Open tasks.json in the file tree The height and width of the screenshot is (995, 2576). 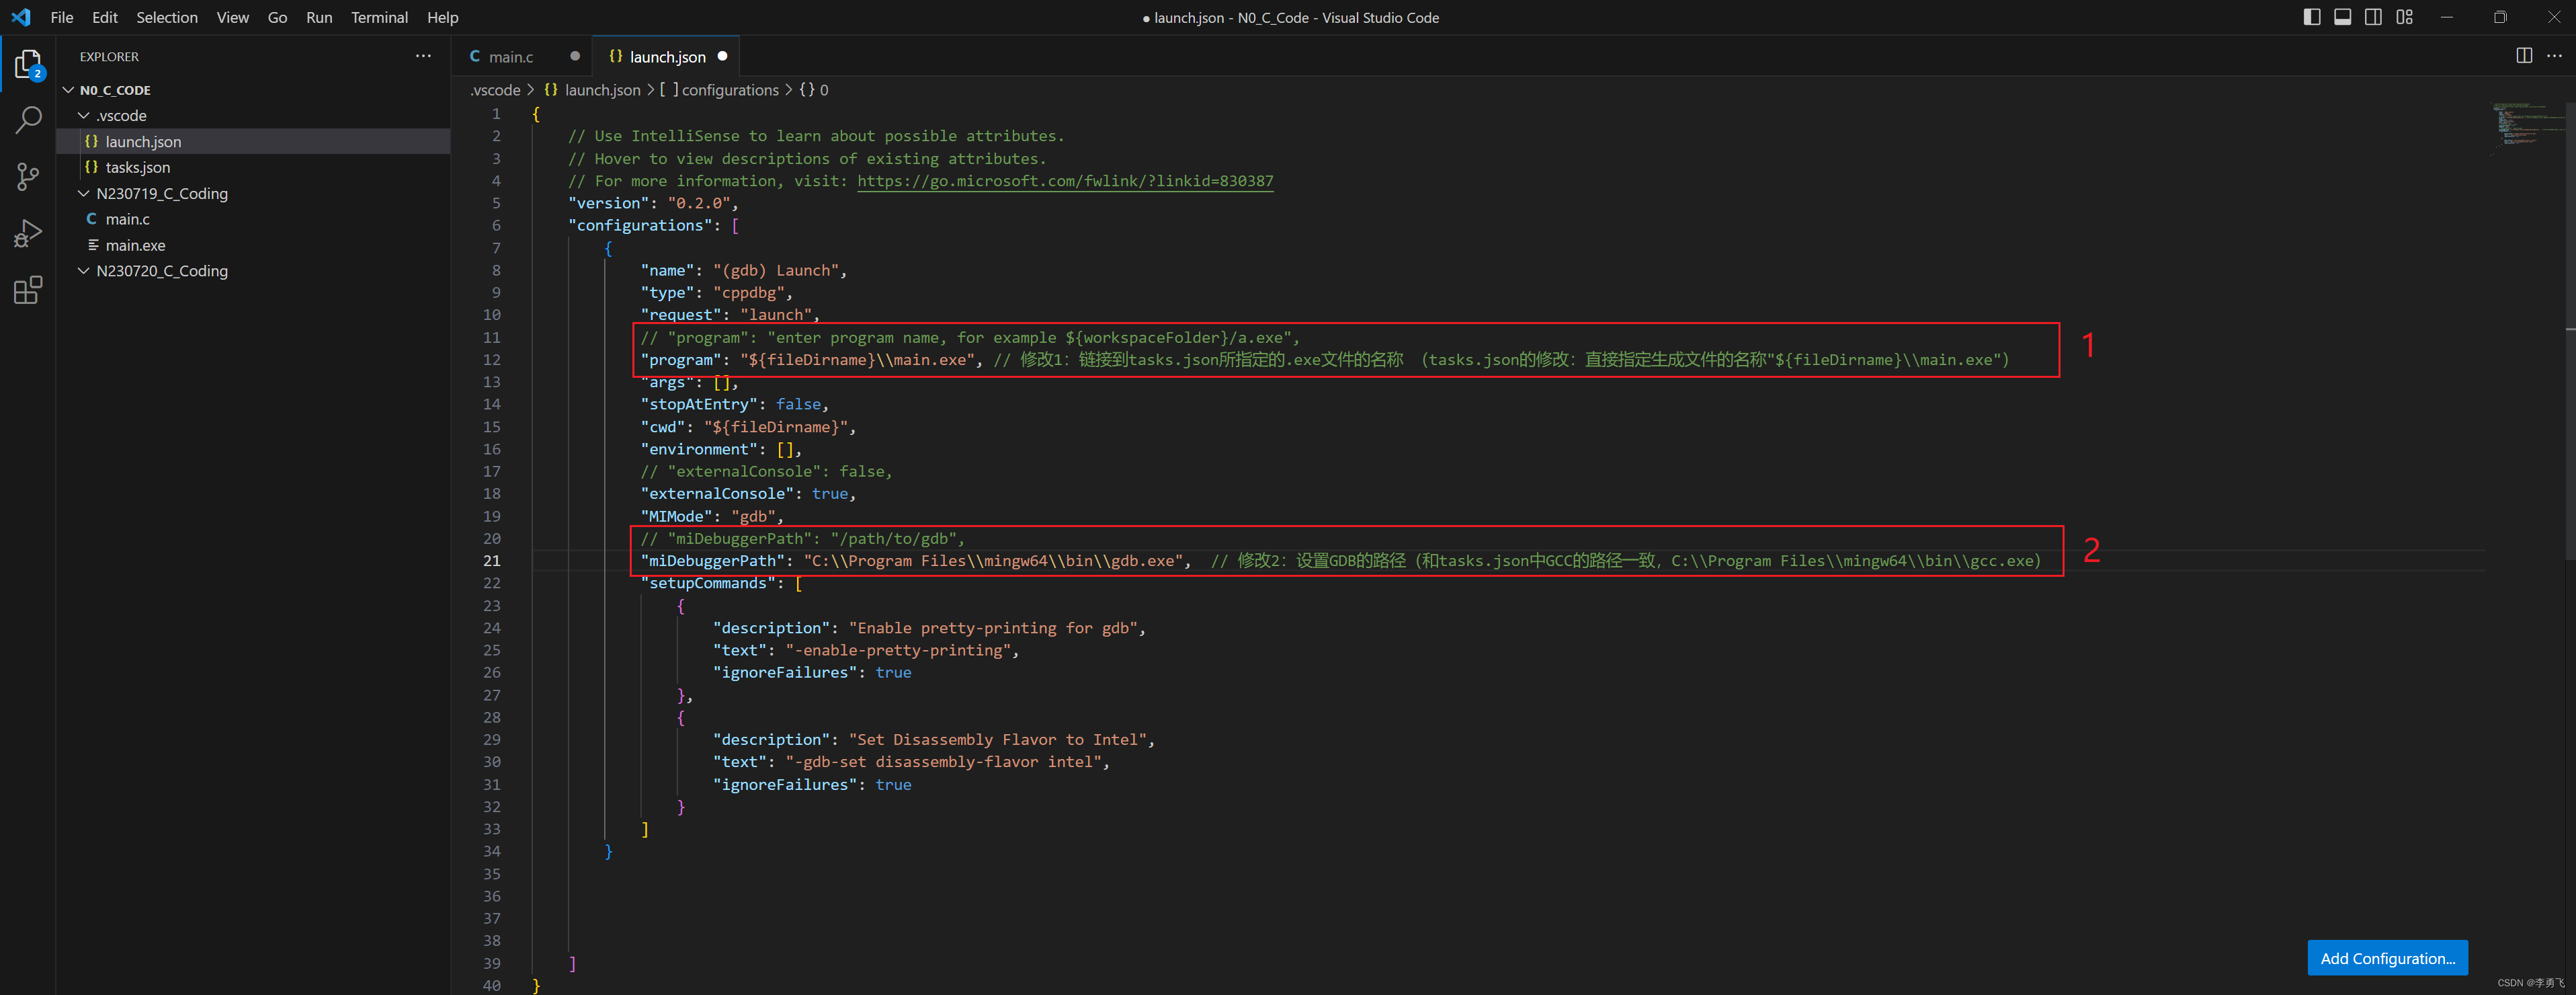pyautogui.click(x=138, y=168)
